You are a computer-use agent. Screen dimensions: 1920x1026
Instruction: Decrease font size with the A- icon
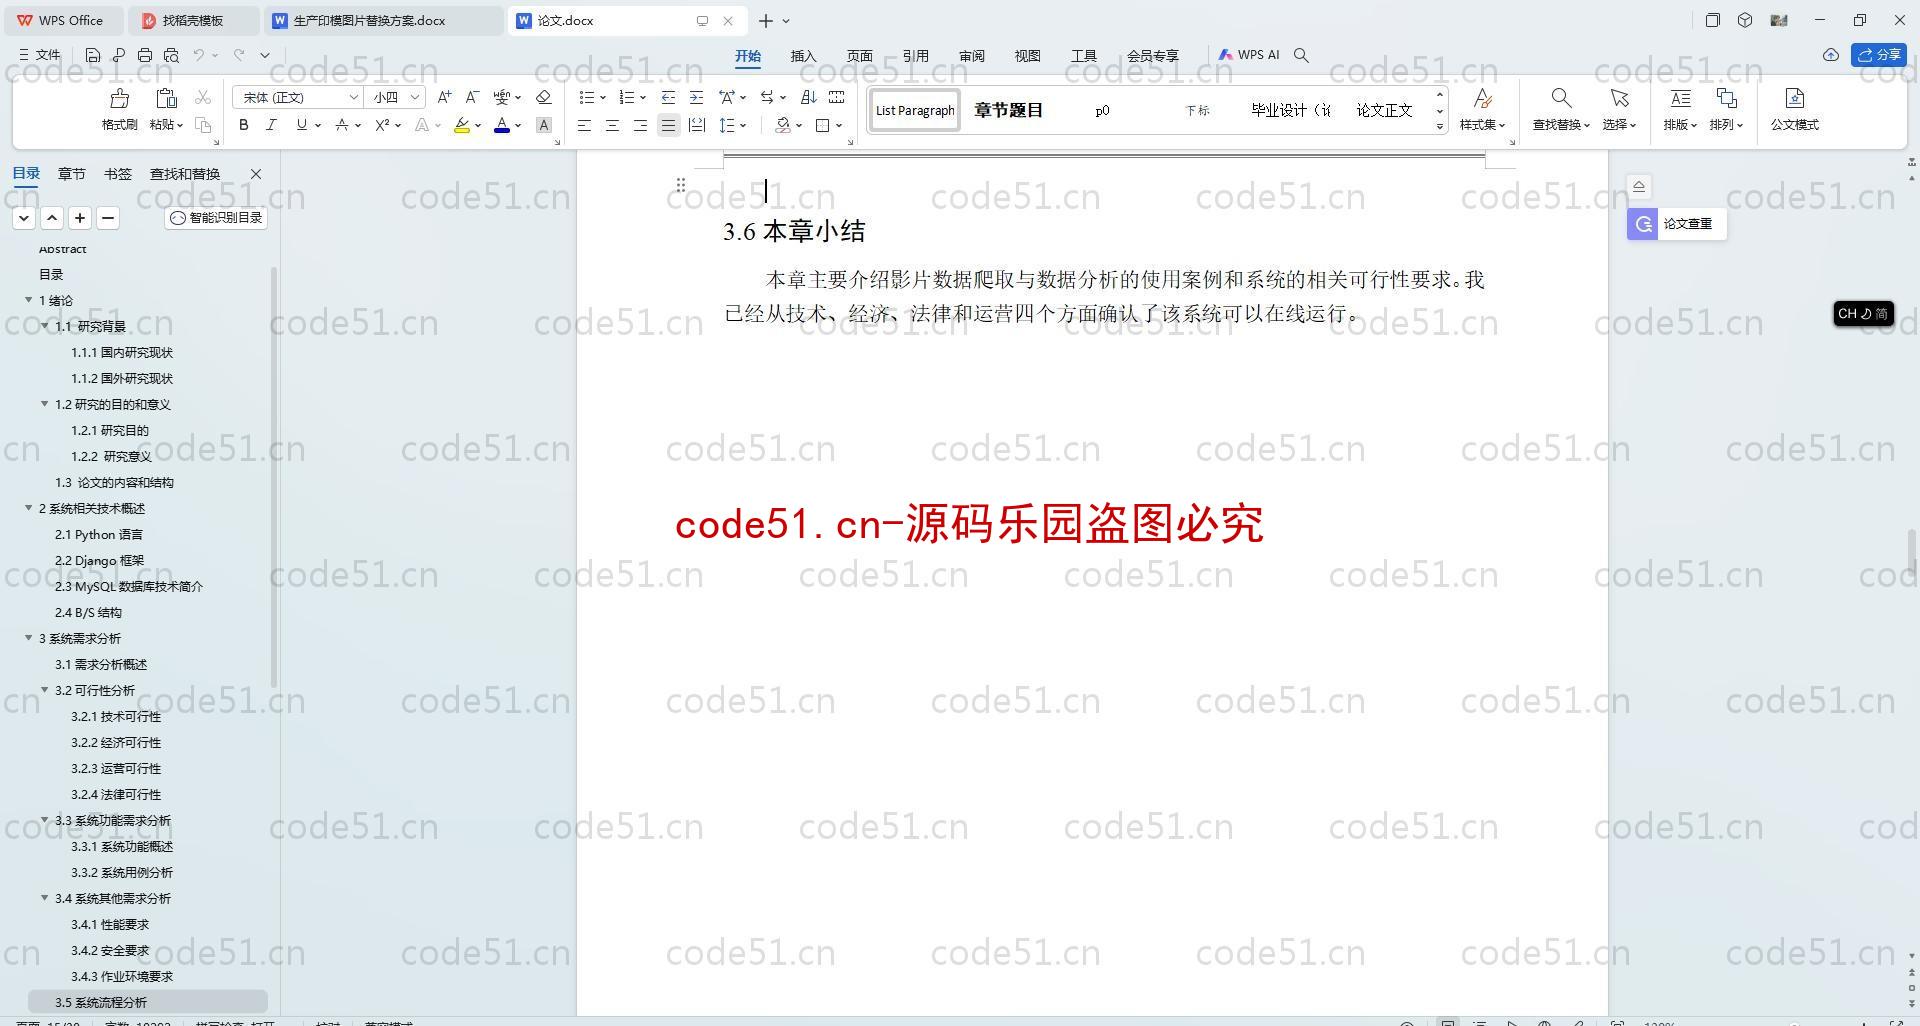coord(472,97)
